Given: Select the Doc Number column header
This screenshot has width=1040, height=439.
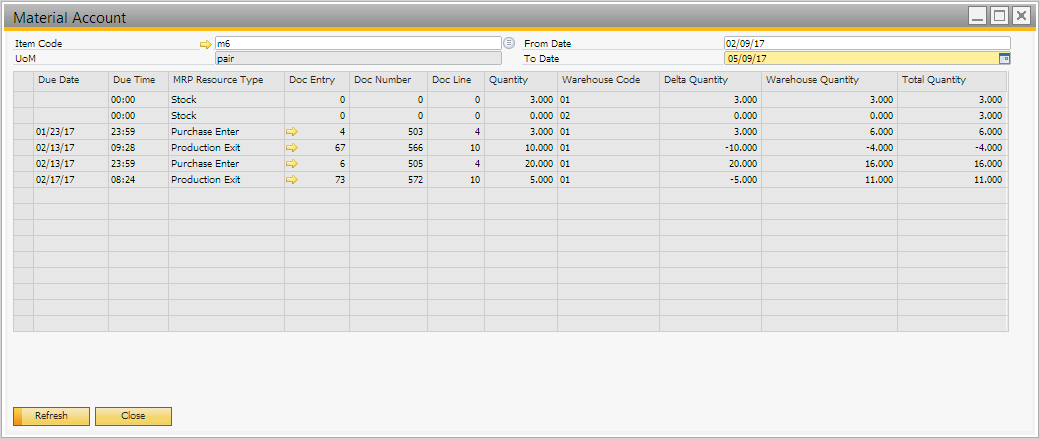Looking at the screenshot, I should pos(388,80).
